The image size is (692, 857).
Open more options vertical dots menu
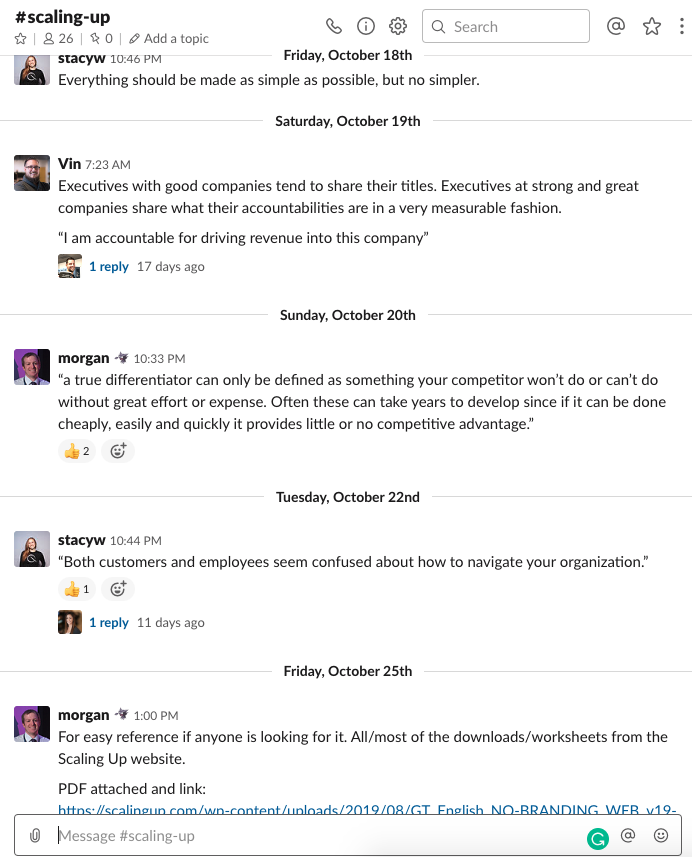tap(682, 27)
